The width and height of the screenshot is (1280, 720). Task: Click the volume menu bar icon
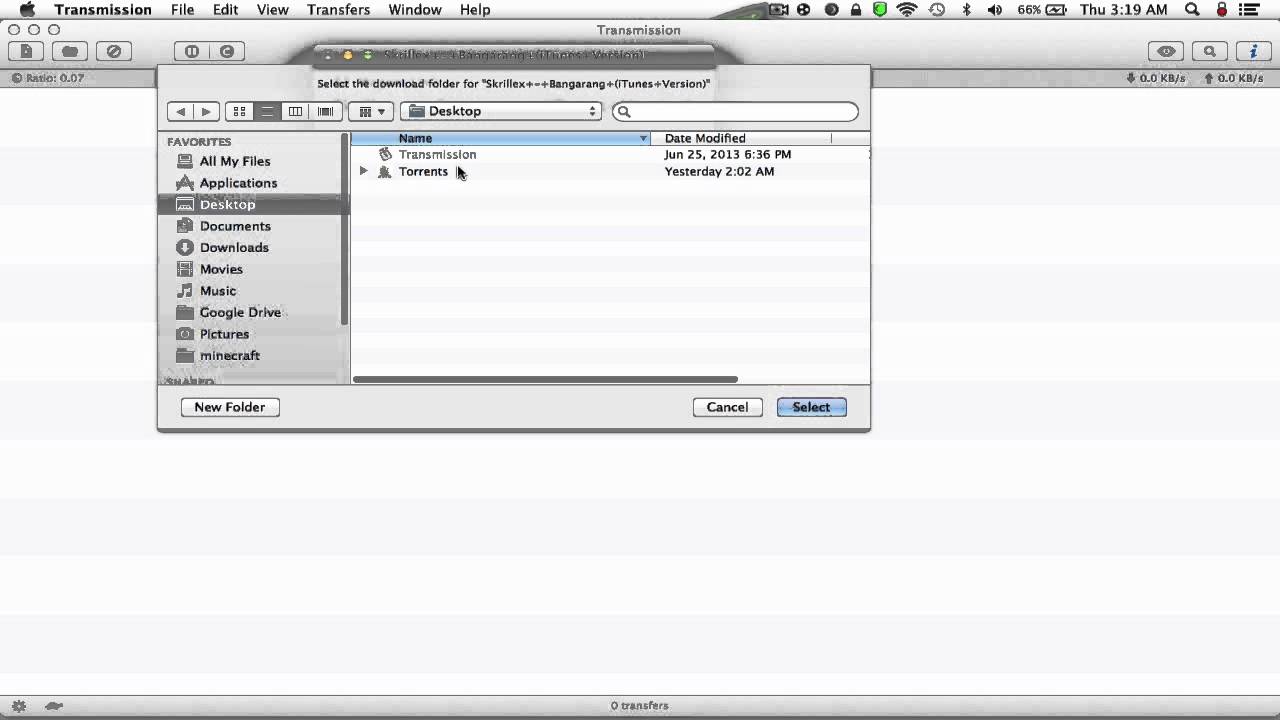tap(995, 10)
